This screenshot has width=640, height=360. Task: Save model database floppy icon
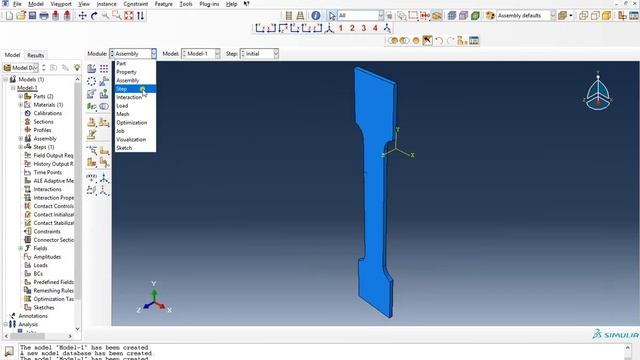[x=32, y=16]
